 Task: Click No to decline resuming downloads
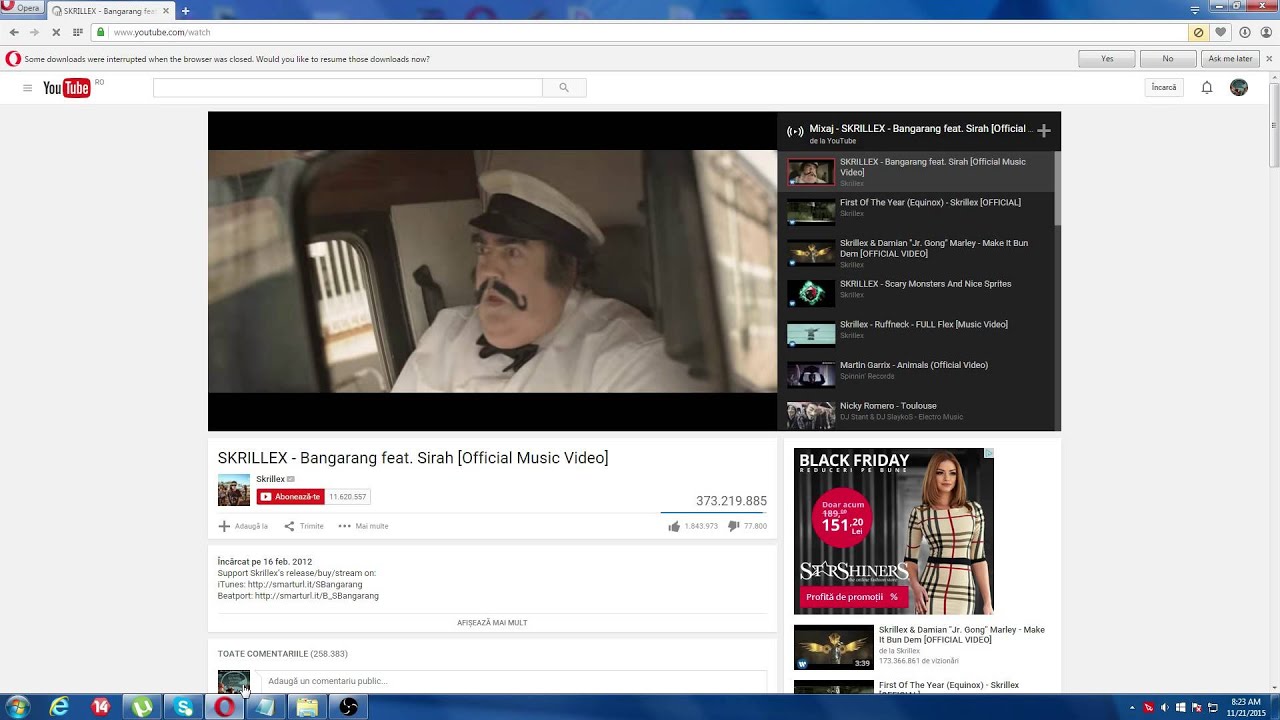[x=1168, y=59]
